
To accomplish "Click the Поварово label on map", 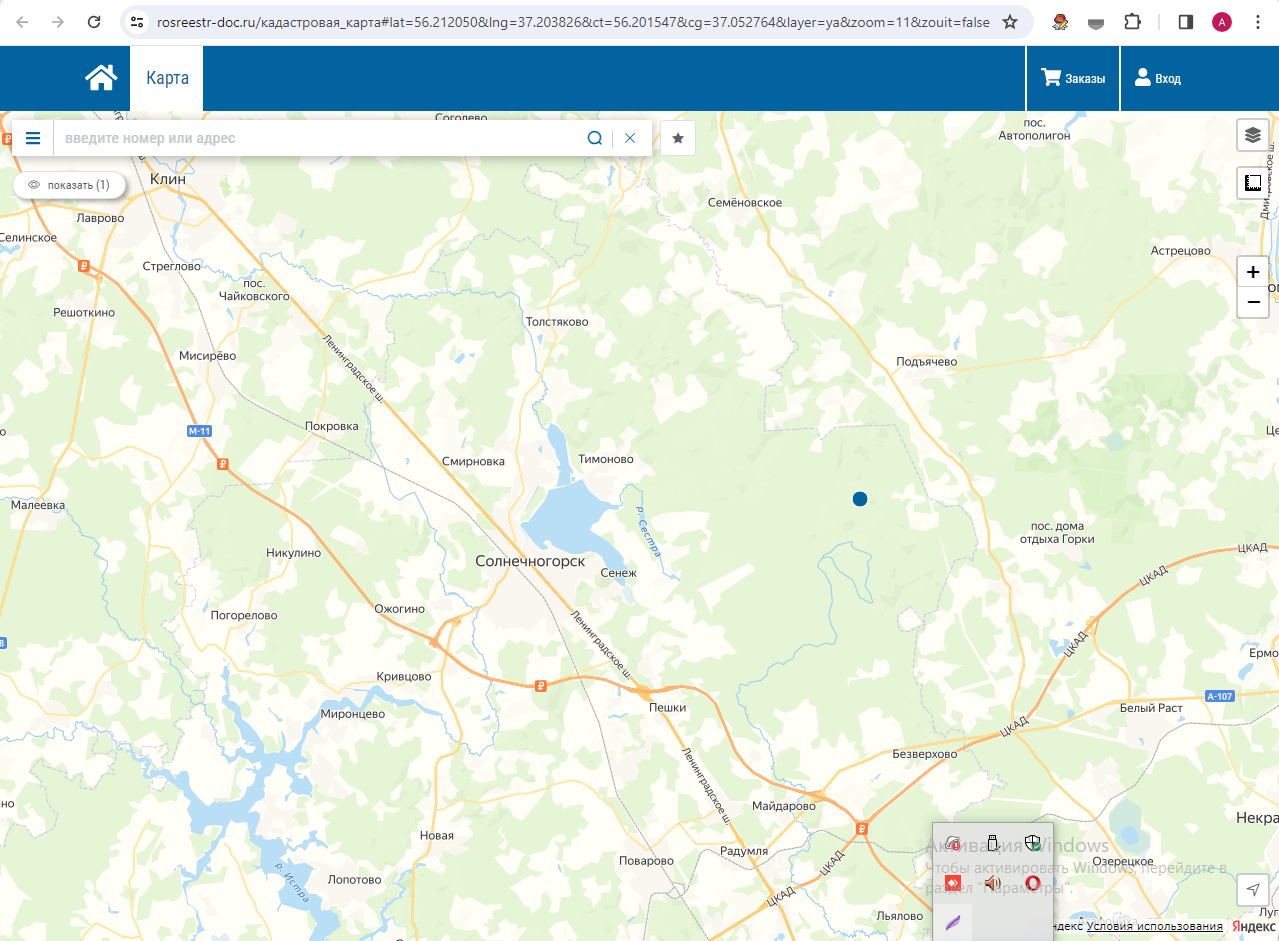I will coord(647,860).
